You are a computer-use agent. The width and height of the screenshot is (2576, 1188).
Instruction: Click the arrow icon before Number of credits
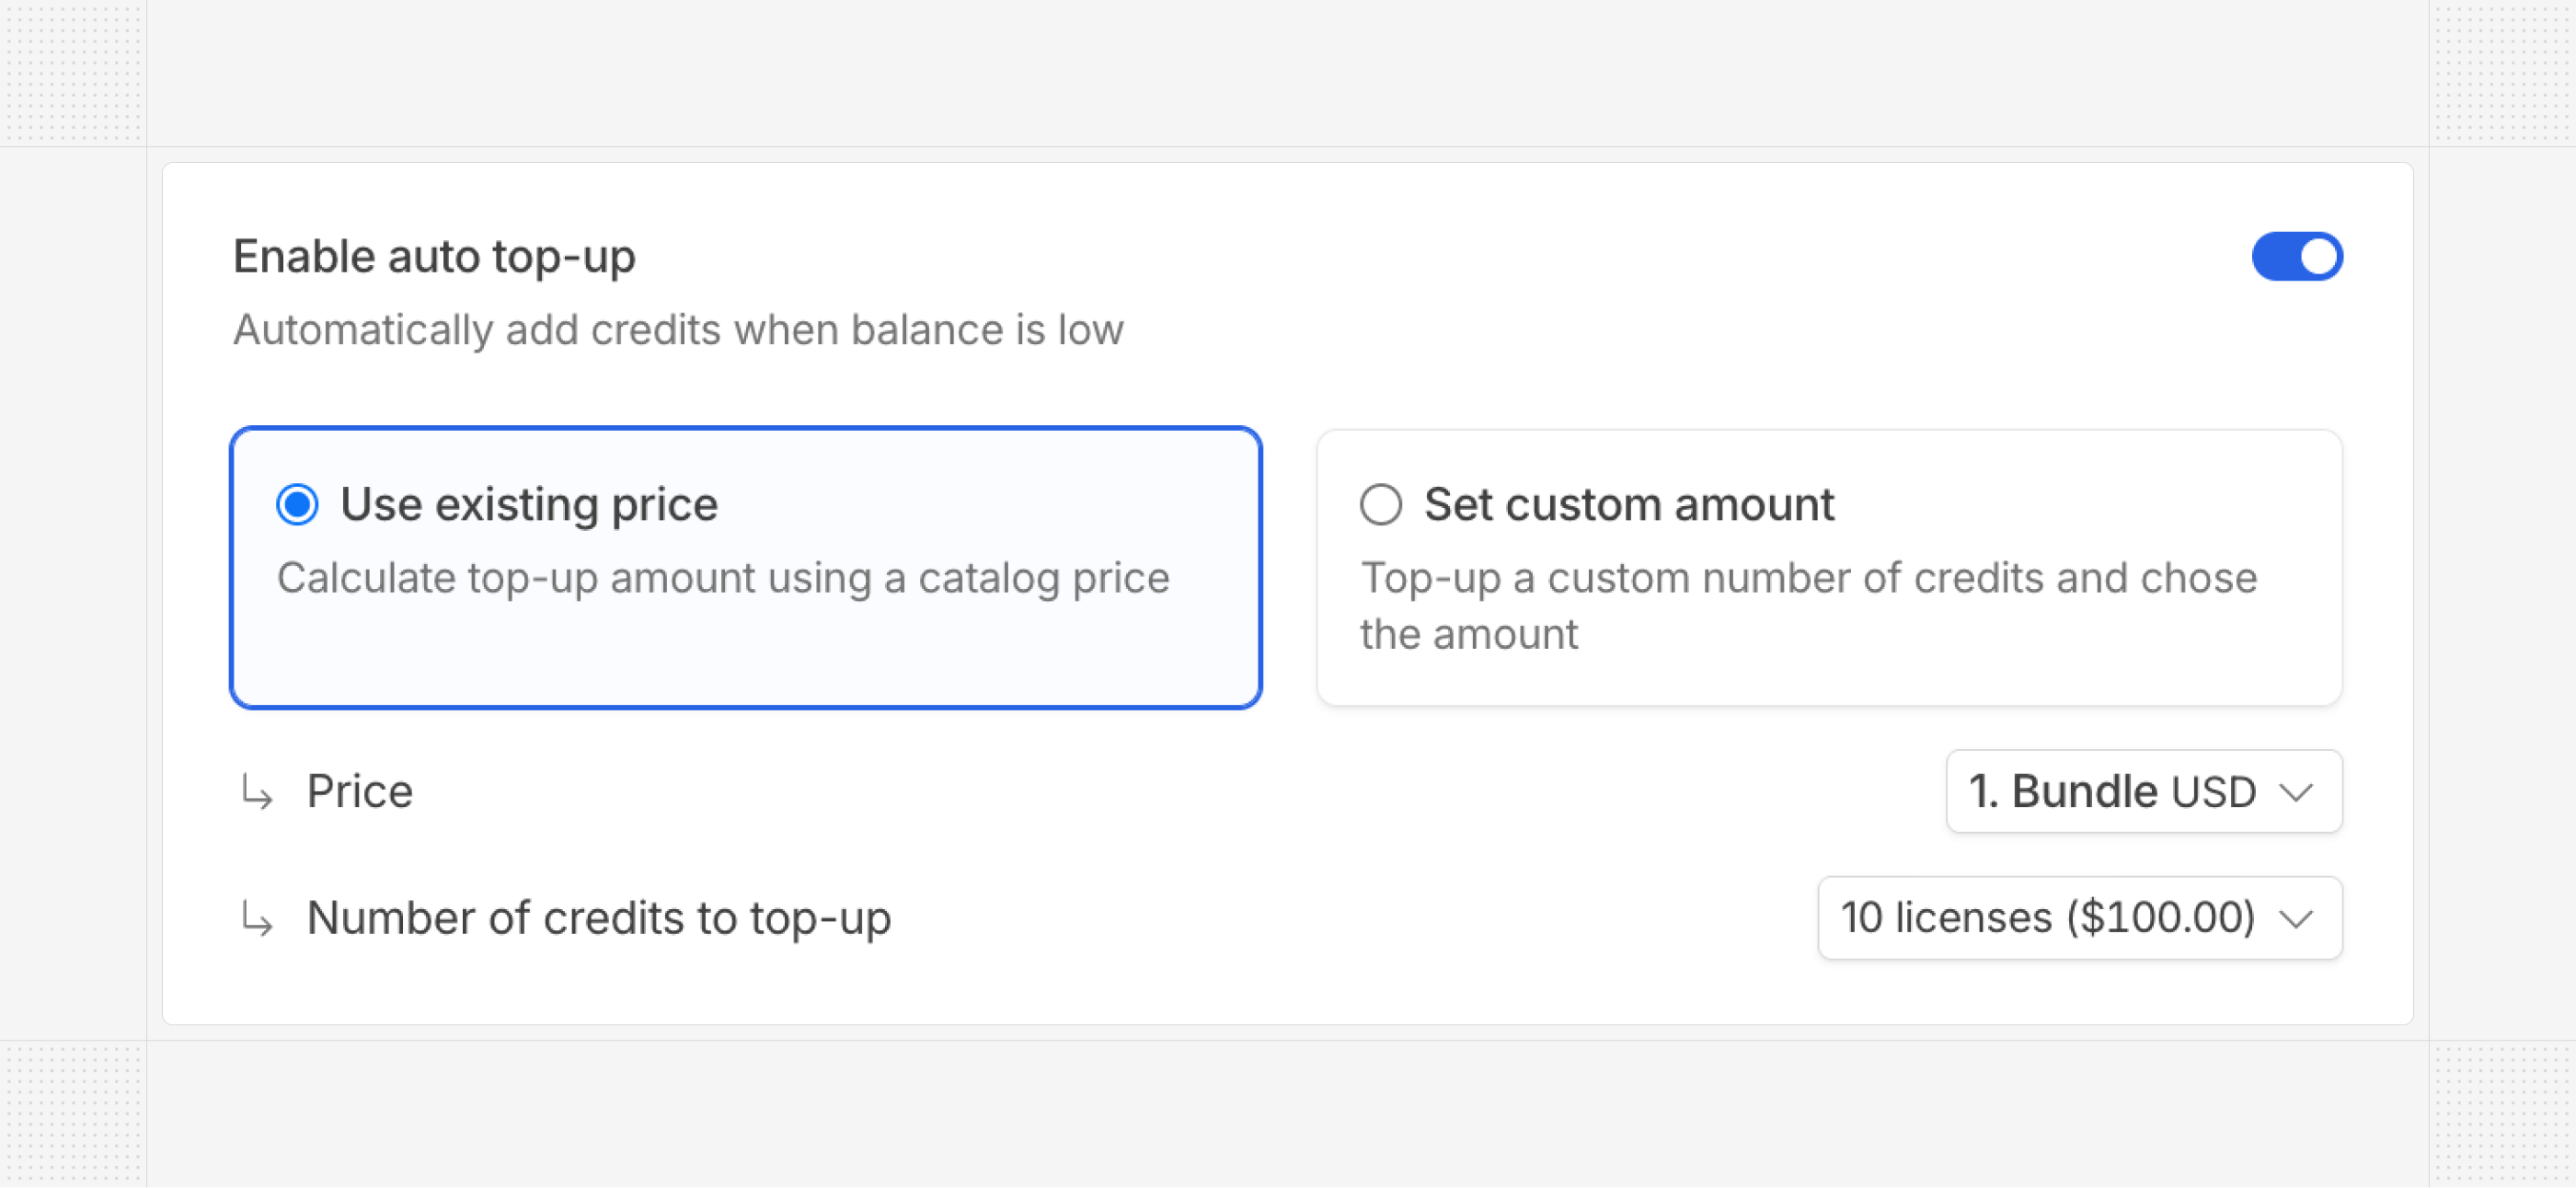point(257,918)
